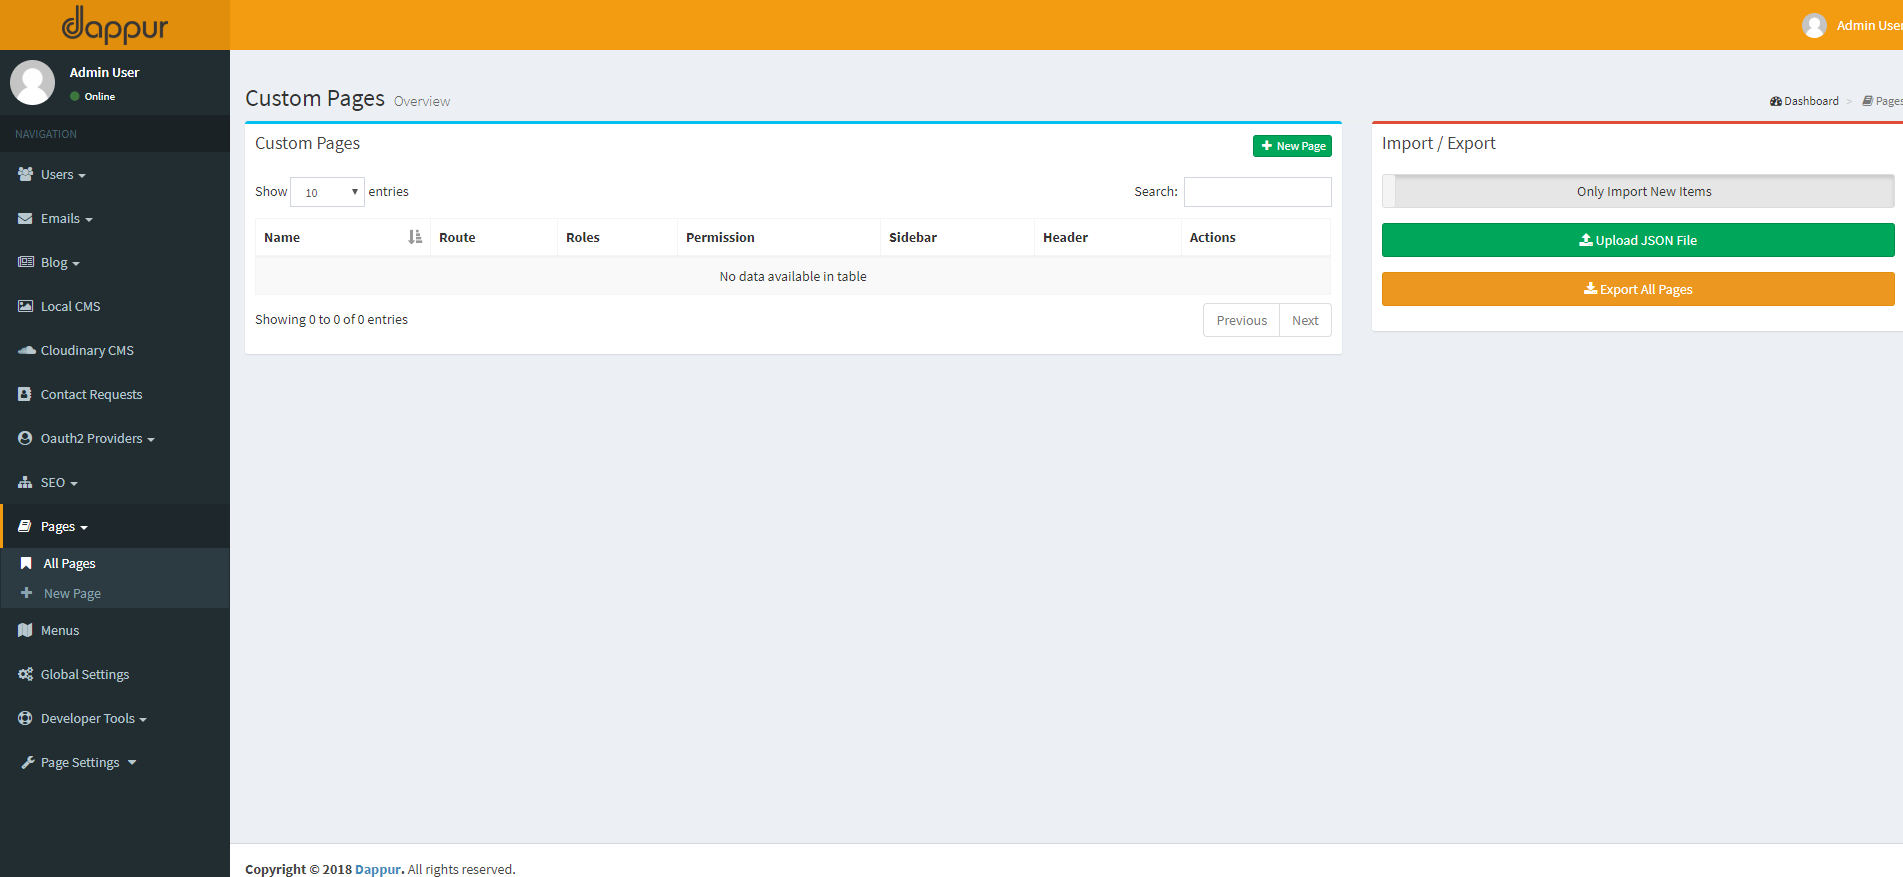Click the Global Settings cogs icon
Image resolution: width=1903 pixels, height=877 pixels.
(25, 674)
